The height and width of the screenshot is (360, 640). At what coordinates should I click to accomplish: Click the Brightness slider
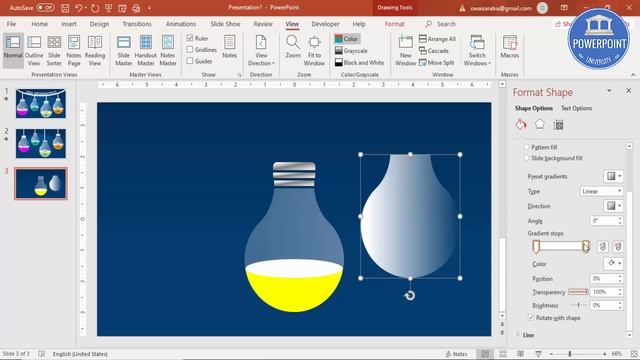[x=578, y=305]
